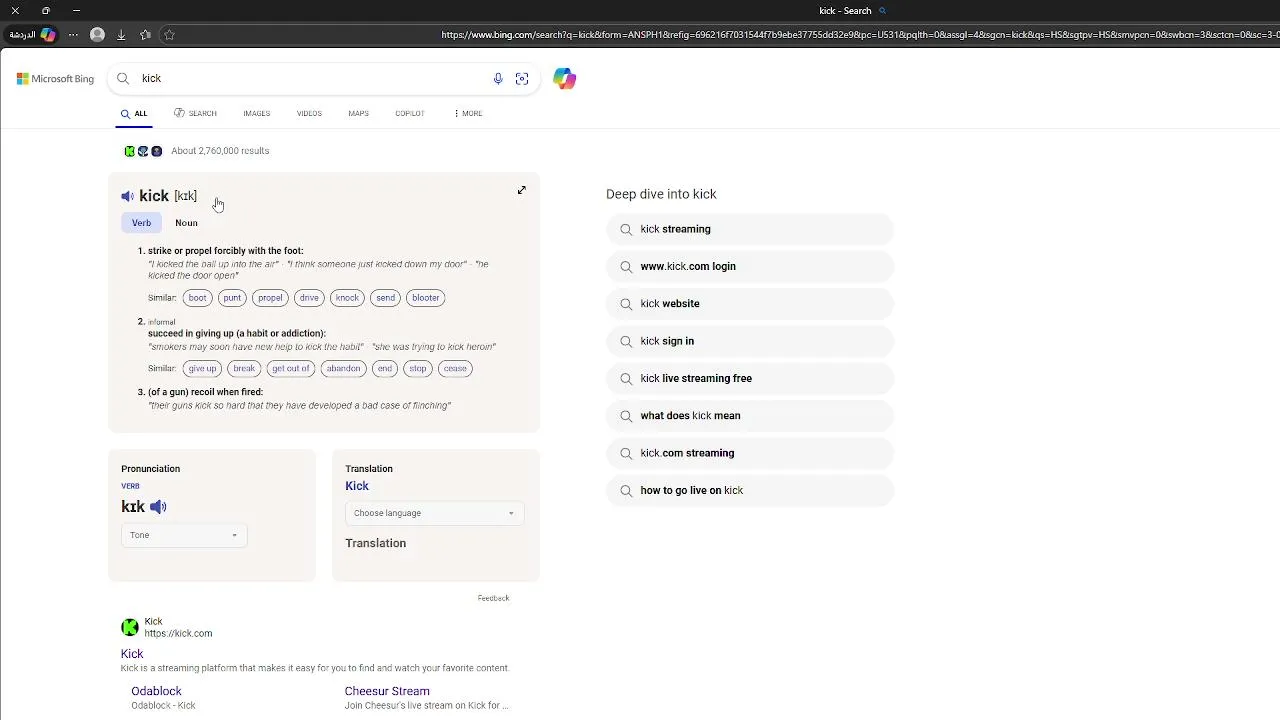The height and width of the screenshot is (720, 1280).
Task: Click the 'knock' synonym chip
Action: click(347, 298)
